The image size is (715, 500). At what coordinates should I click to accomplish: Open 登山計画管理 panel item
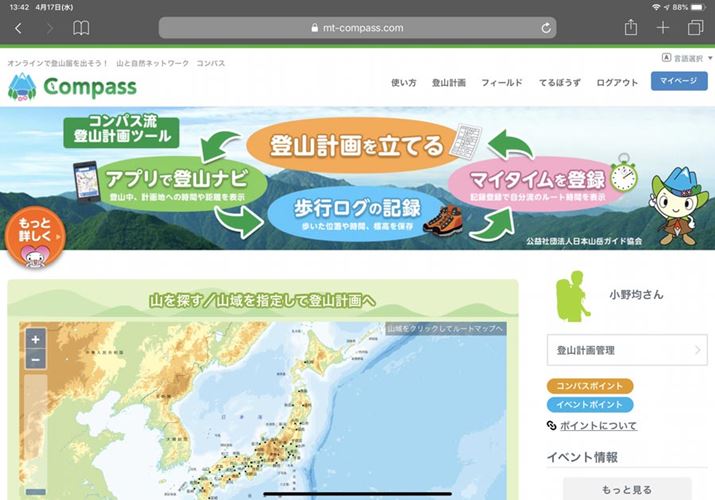click(627, 350)
